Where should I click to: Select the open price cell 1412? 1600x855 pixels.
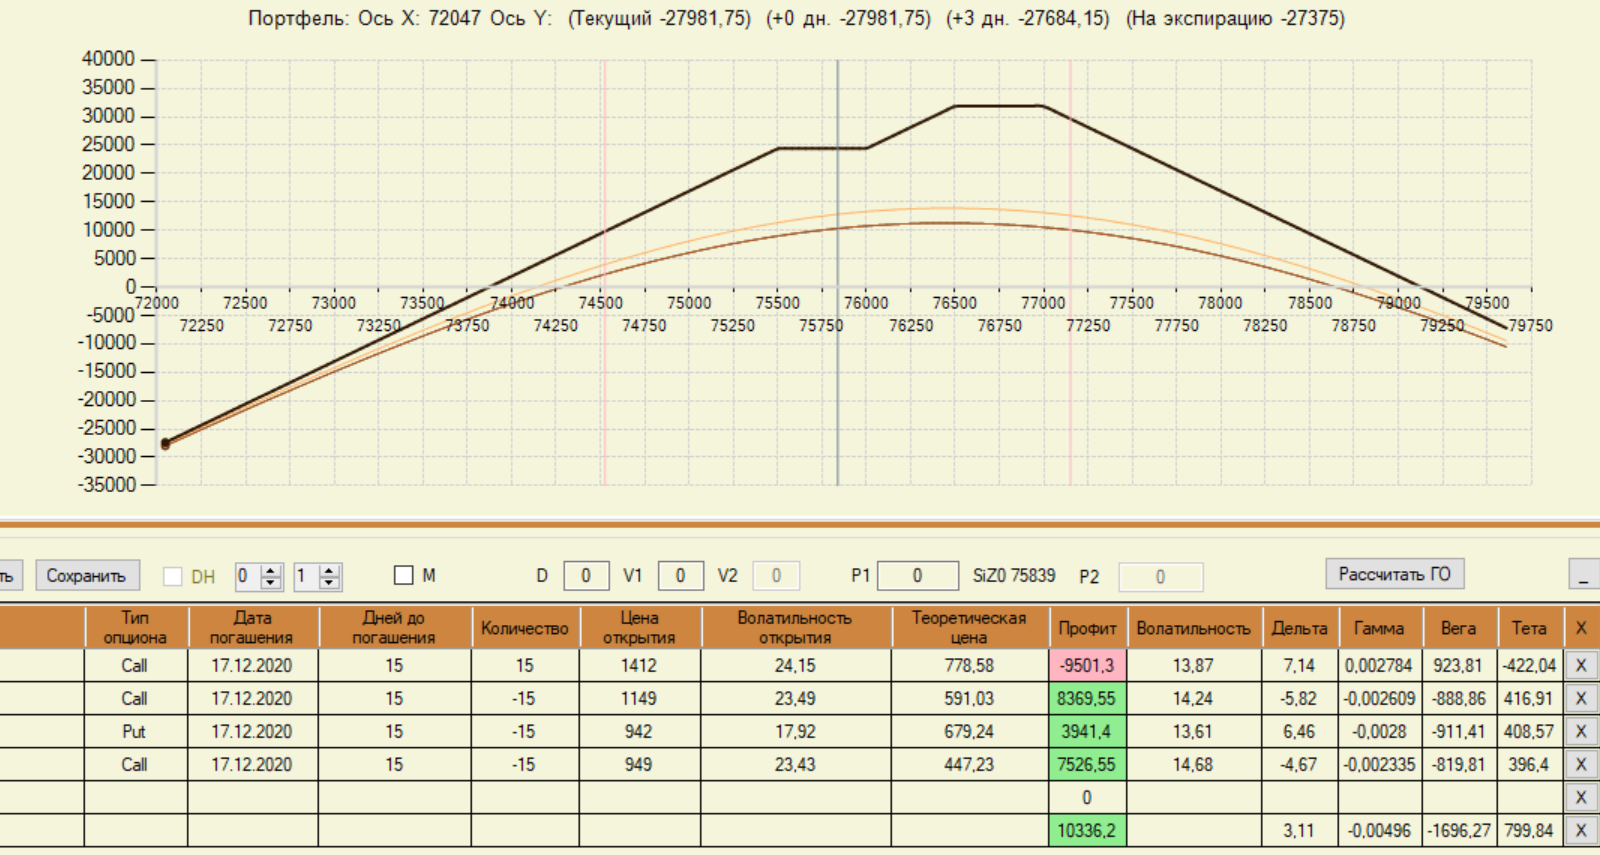(x=639, y=665)
